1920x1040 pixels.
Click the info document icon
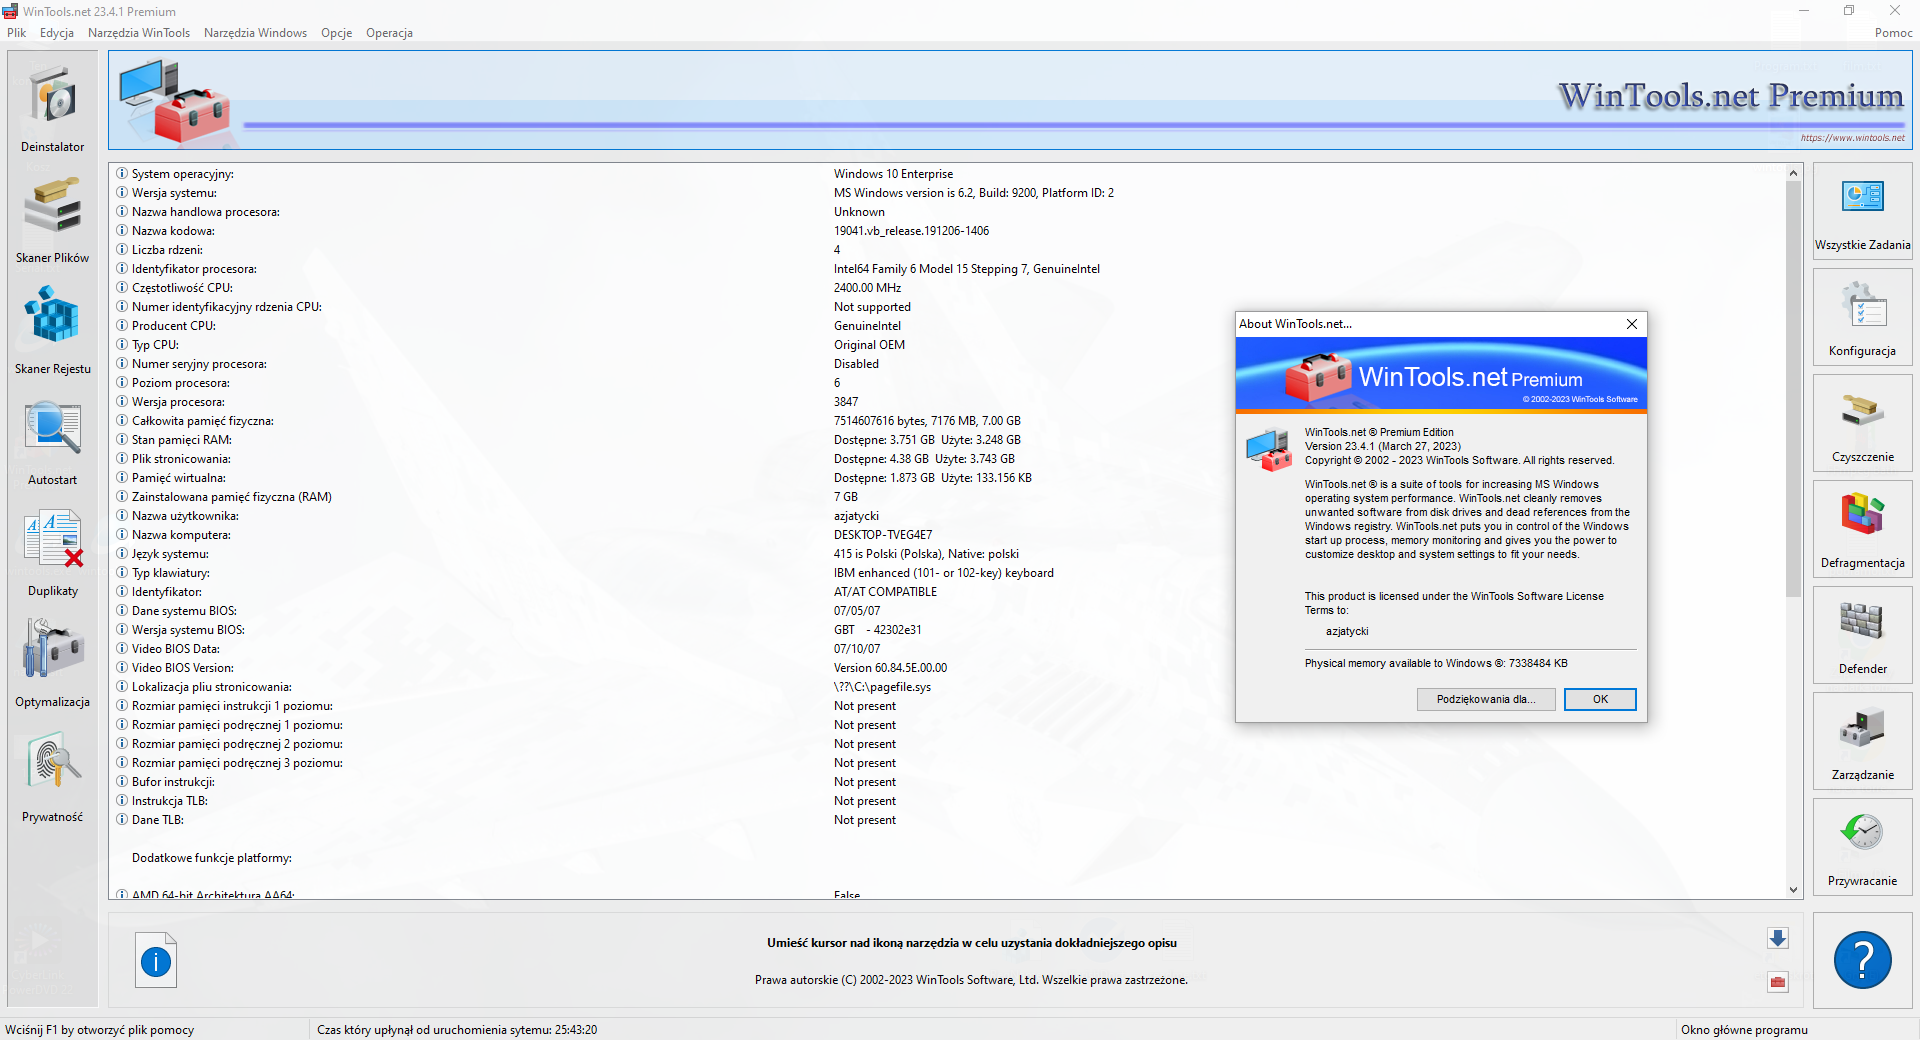click(x=156, y=960)
